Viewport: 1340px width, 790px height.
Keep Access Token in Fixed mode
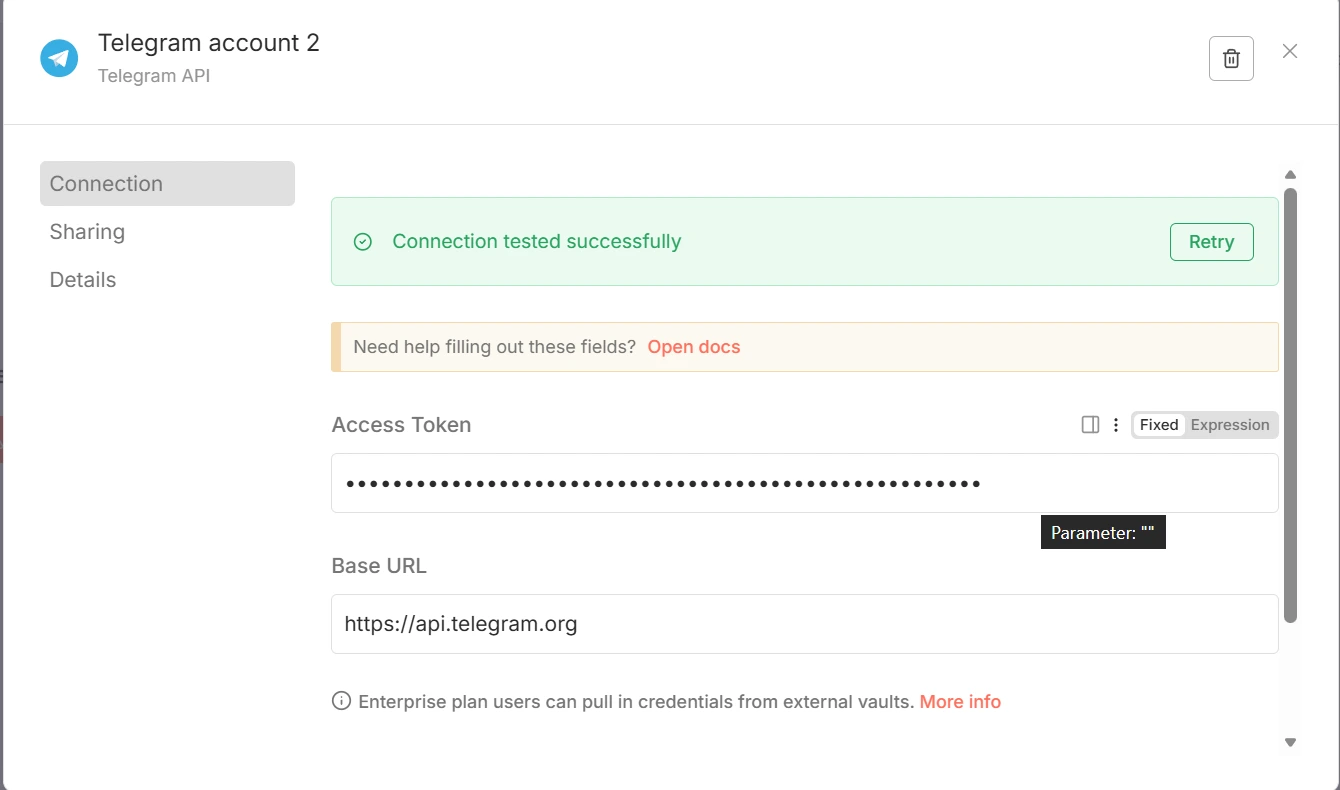tap(1157, 424)
